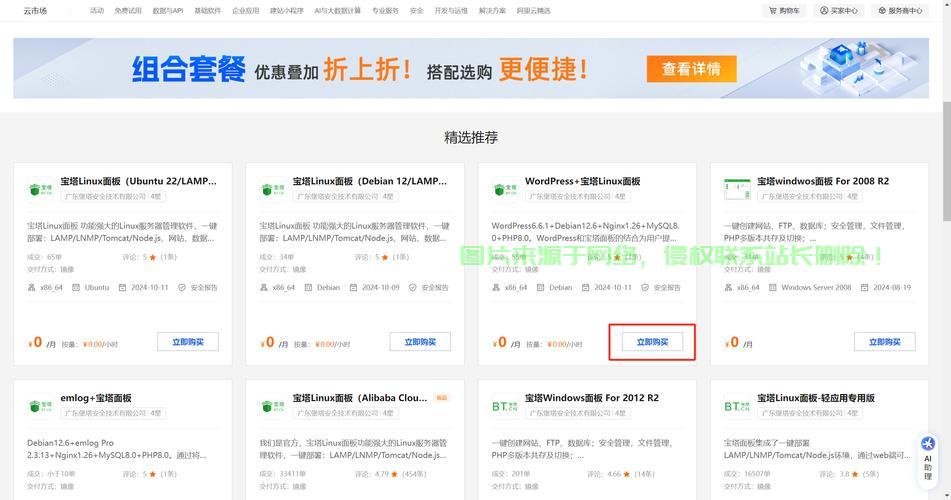Screen dimensions: 951x500
Task: Click the 成交: 33411单 text
Action: click(283, 474)
